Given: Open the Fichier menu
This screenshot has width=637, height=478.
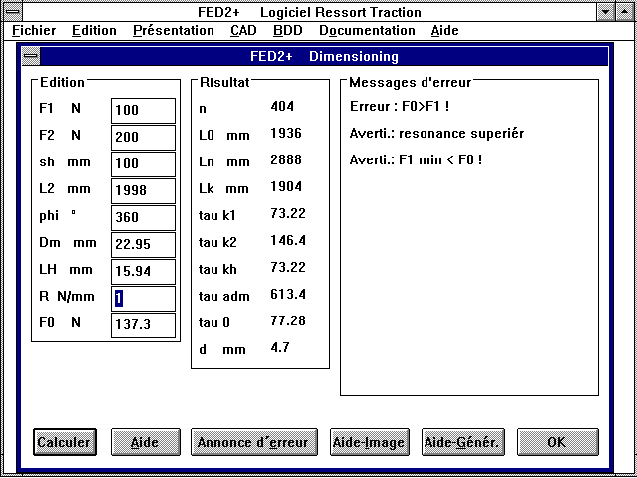Looking at the screenshot, I should pos(34,31).
